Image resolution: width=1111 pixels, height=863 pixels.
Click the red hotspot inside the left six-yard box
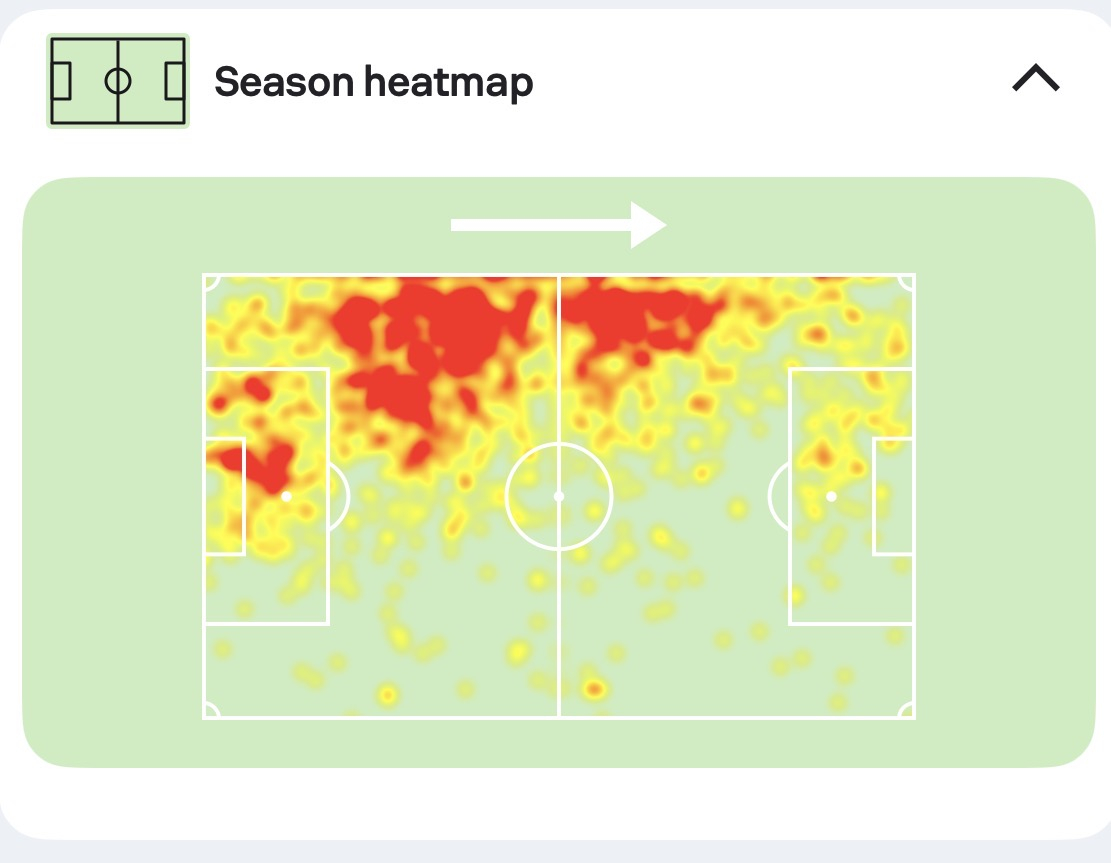[x=228, y=459]
